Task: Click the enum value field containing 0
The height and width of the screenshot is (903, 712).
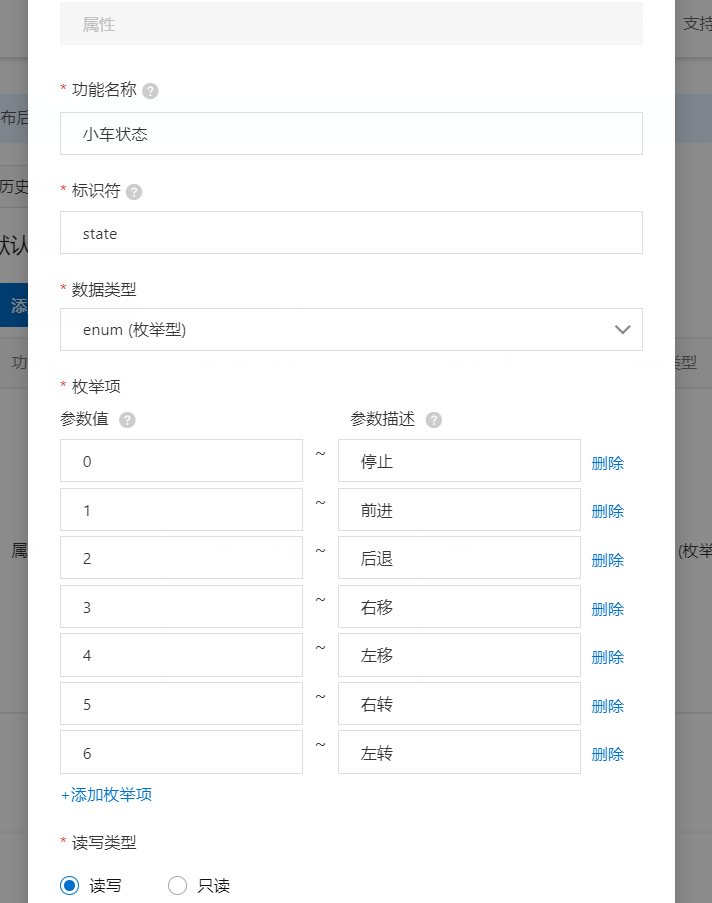Action: [180, 462]
